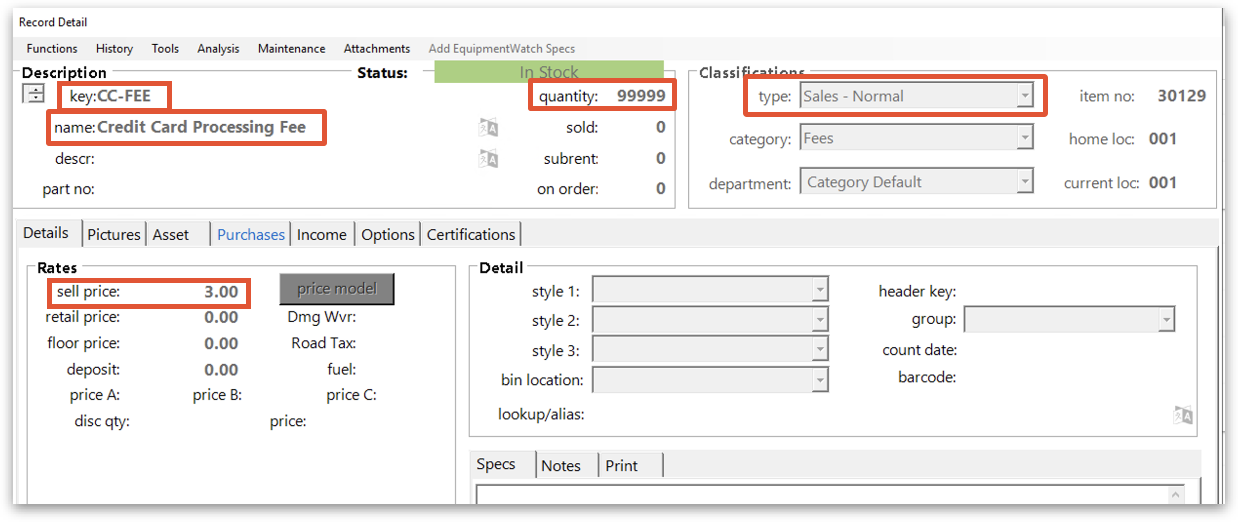Click the retail price value 0.00
Screen dimensions: 1238x522
(221, 317)
